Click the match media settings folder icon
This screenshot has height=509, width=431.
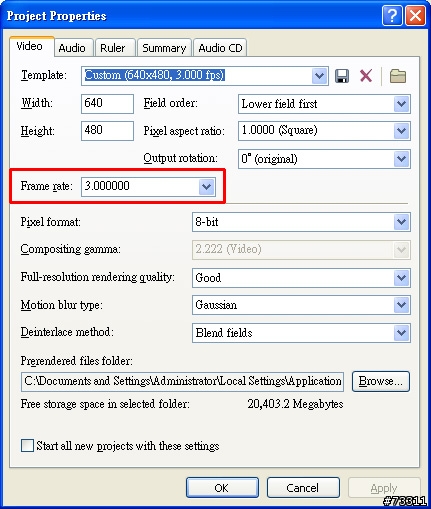click(x=398, y=76)
